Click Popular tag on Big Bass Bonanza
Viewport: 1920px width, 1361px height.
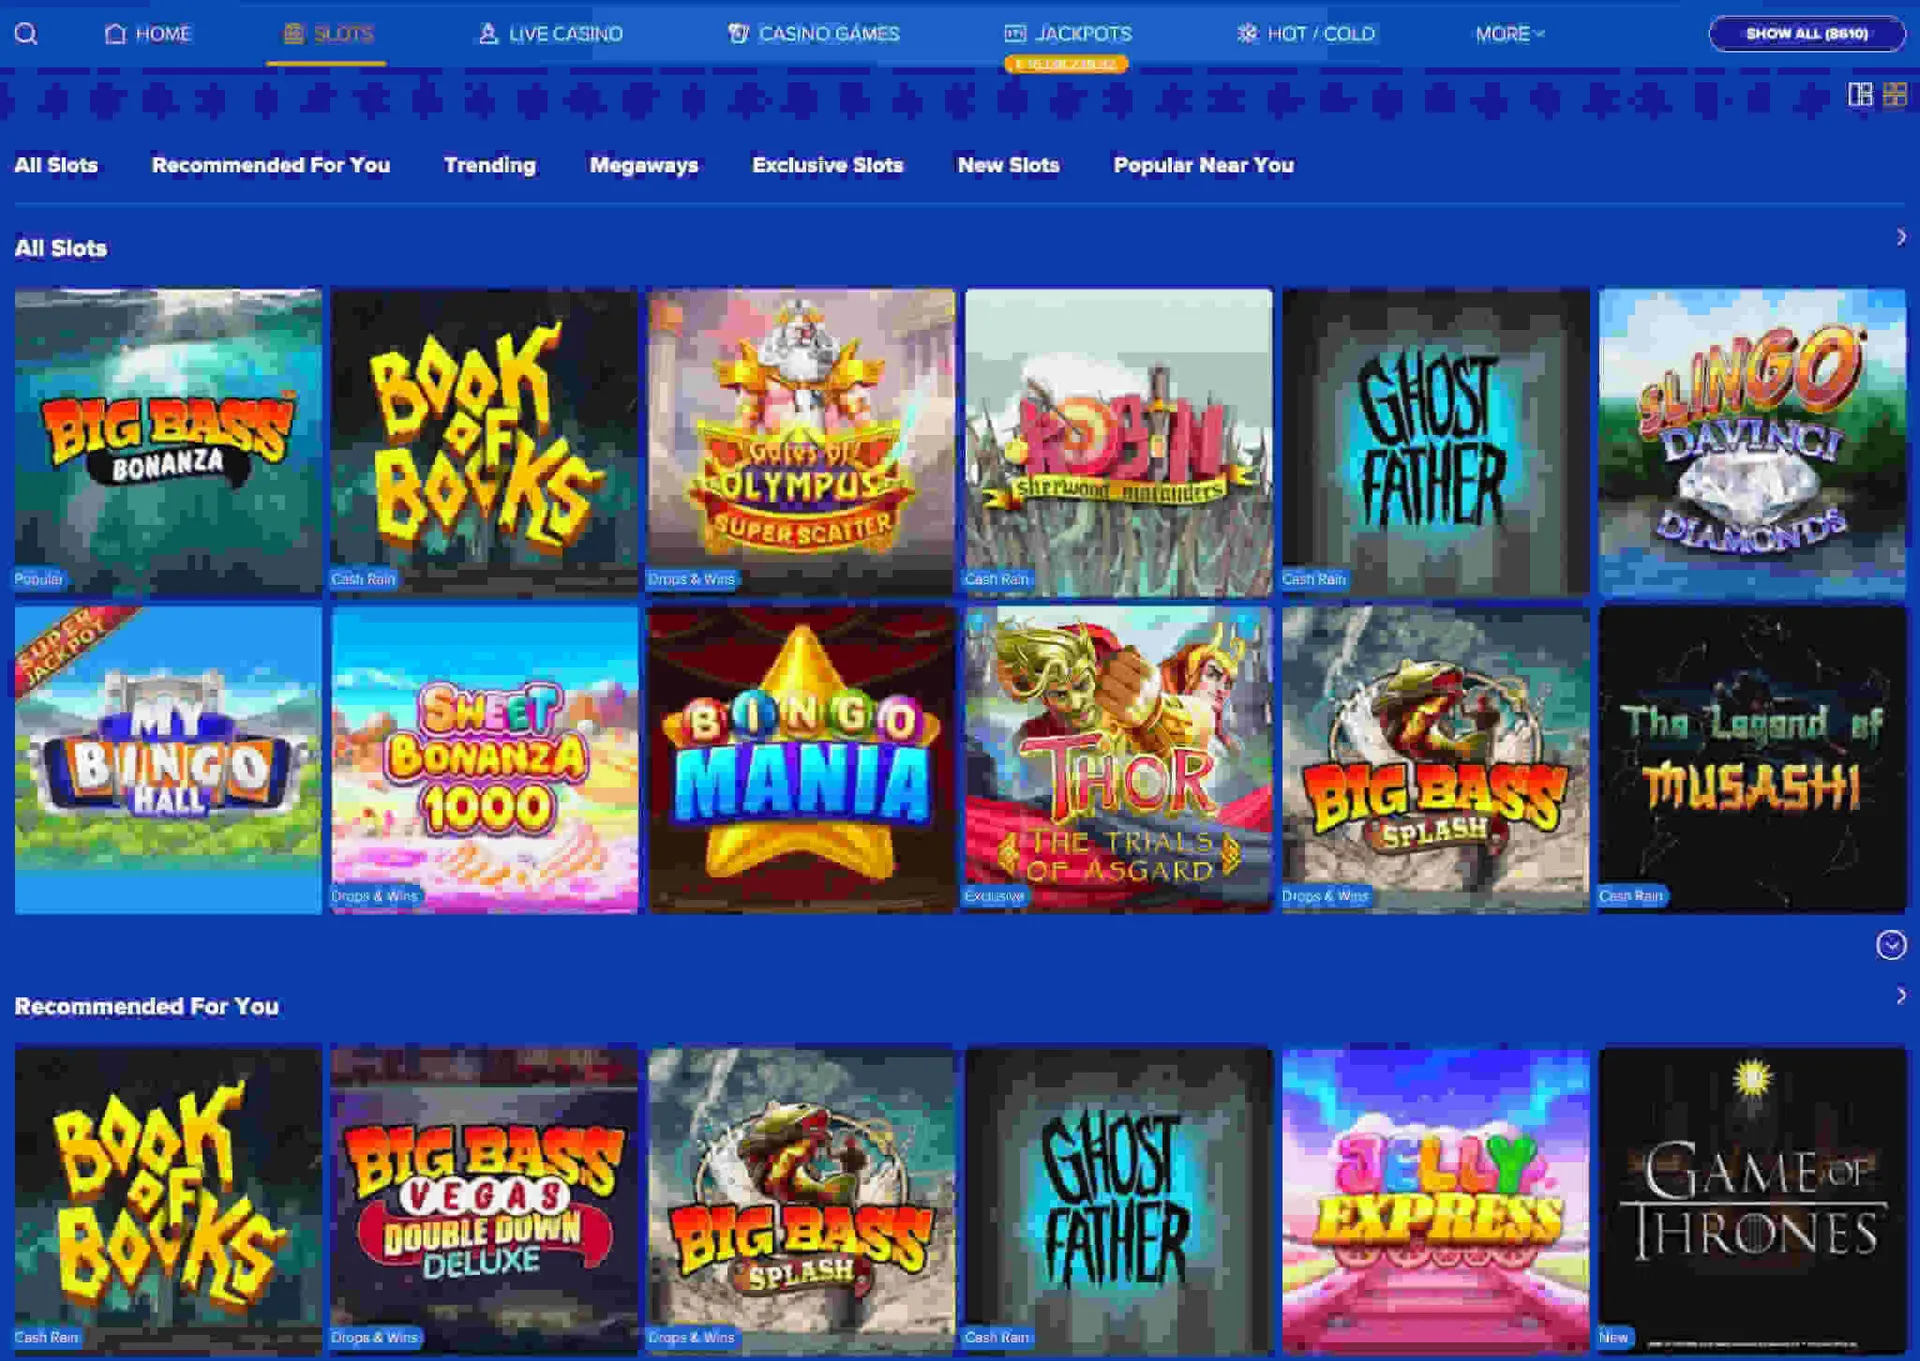click(x=39, y=579)
